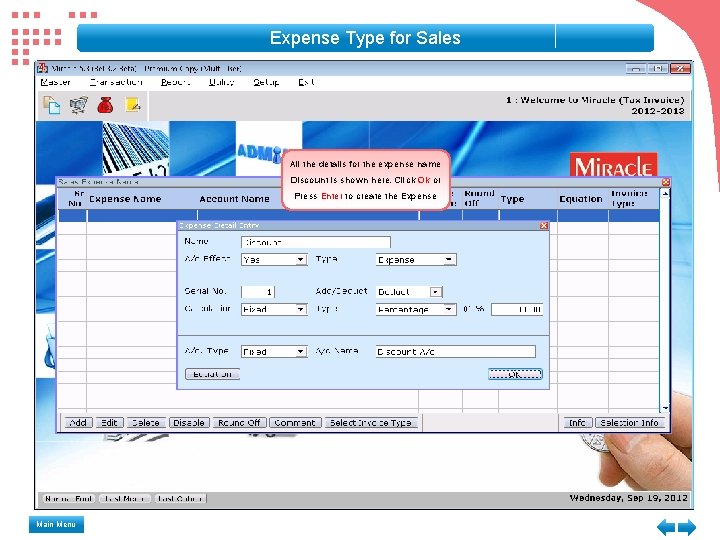Click the Expense Name column header
Image resolution: width=720 pixels, height=540 pixels.
125,199
